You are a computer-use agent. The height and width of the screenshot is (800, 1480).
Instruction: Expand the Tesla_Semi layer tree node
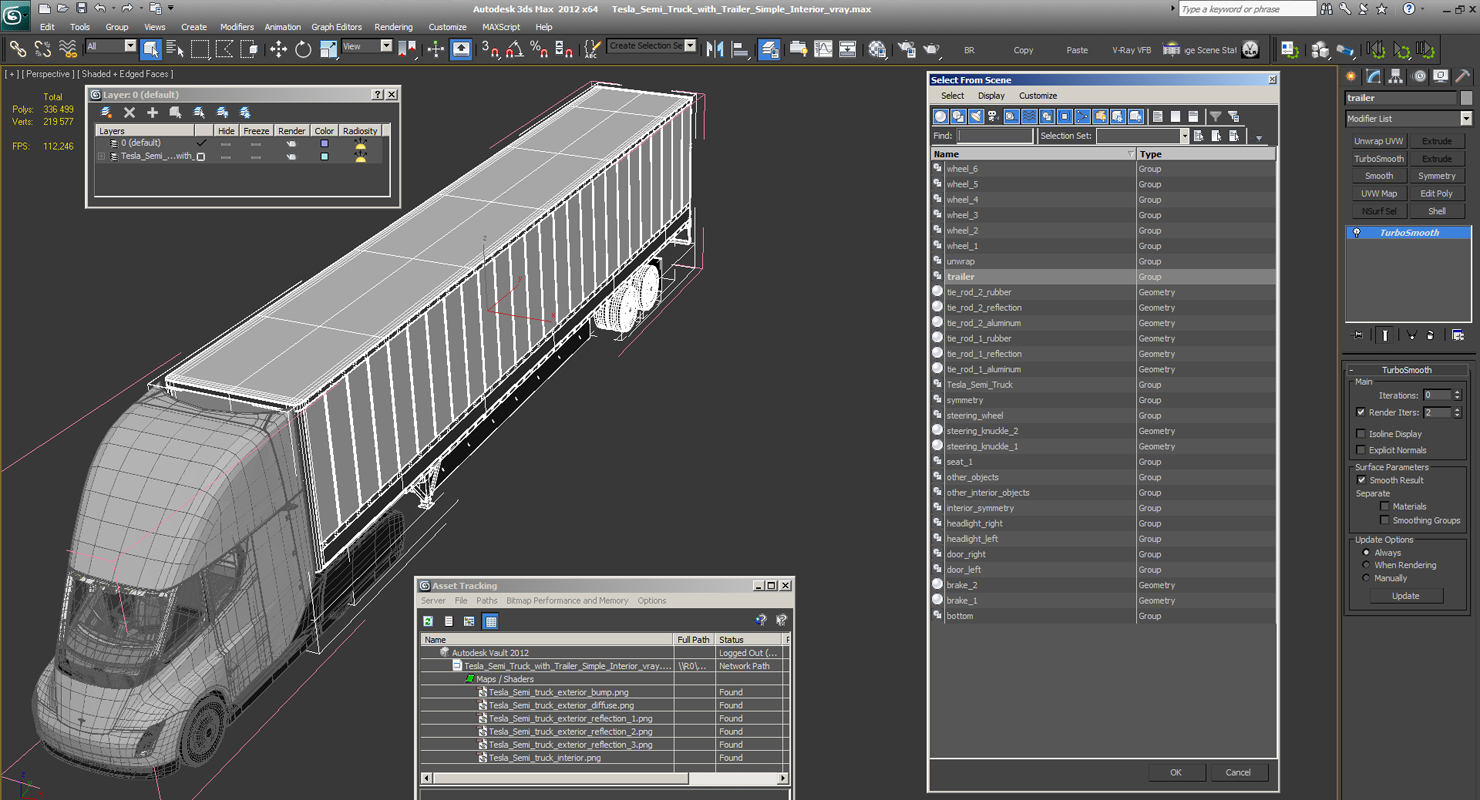[100, 156]
